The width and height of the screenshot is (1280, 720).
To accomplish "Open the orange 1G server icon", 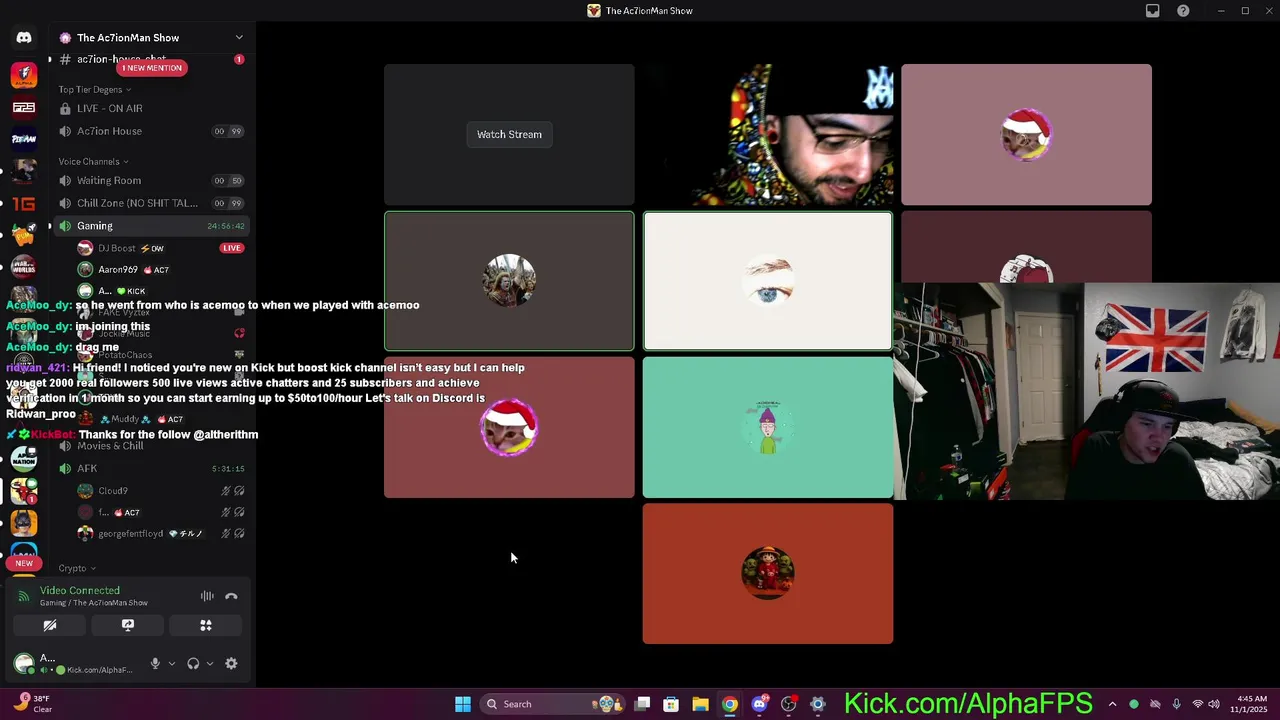I will pyautogui.click(x=24, y=203).
